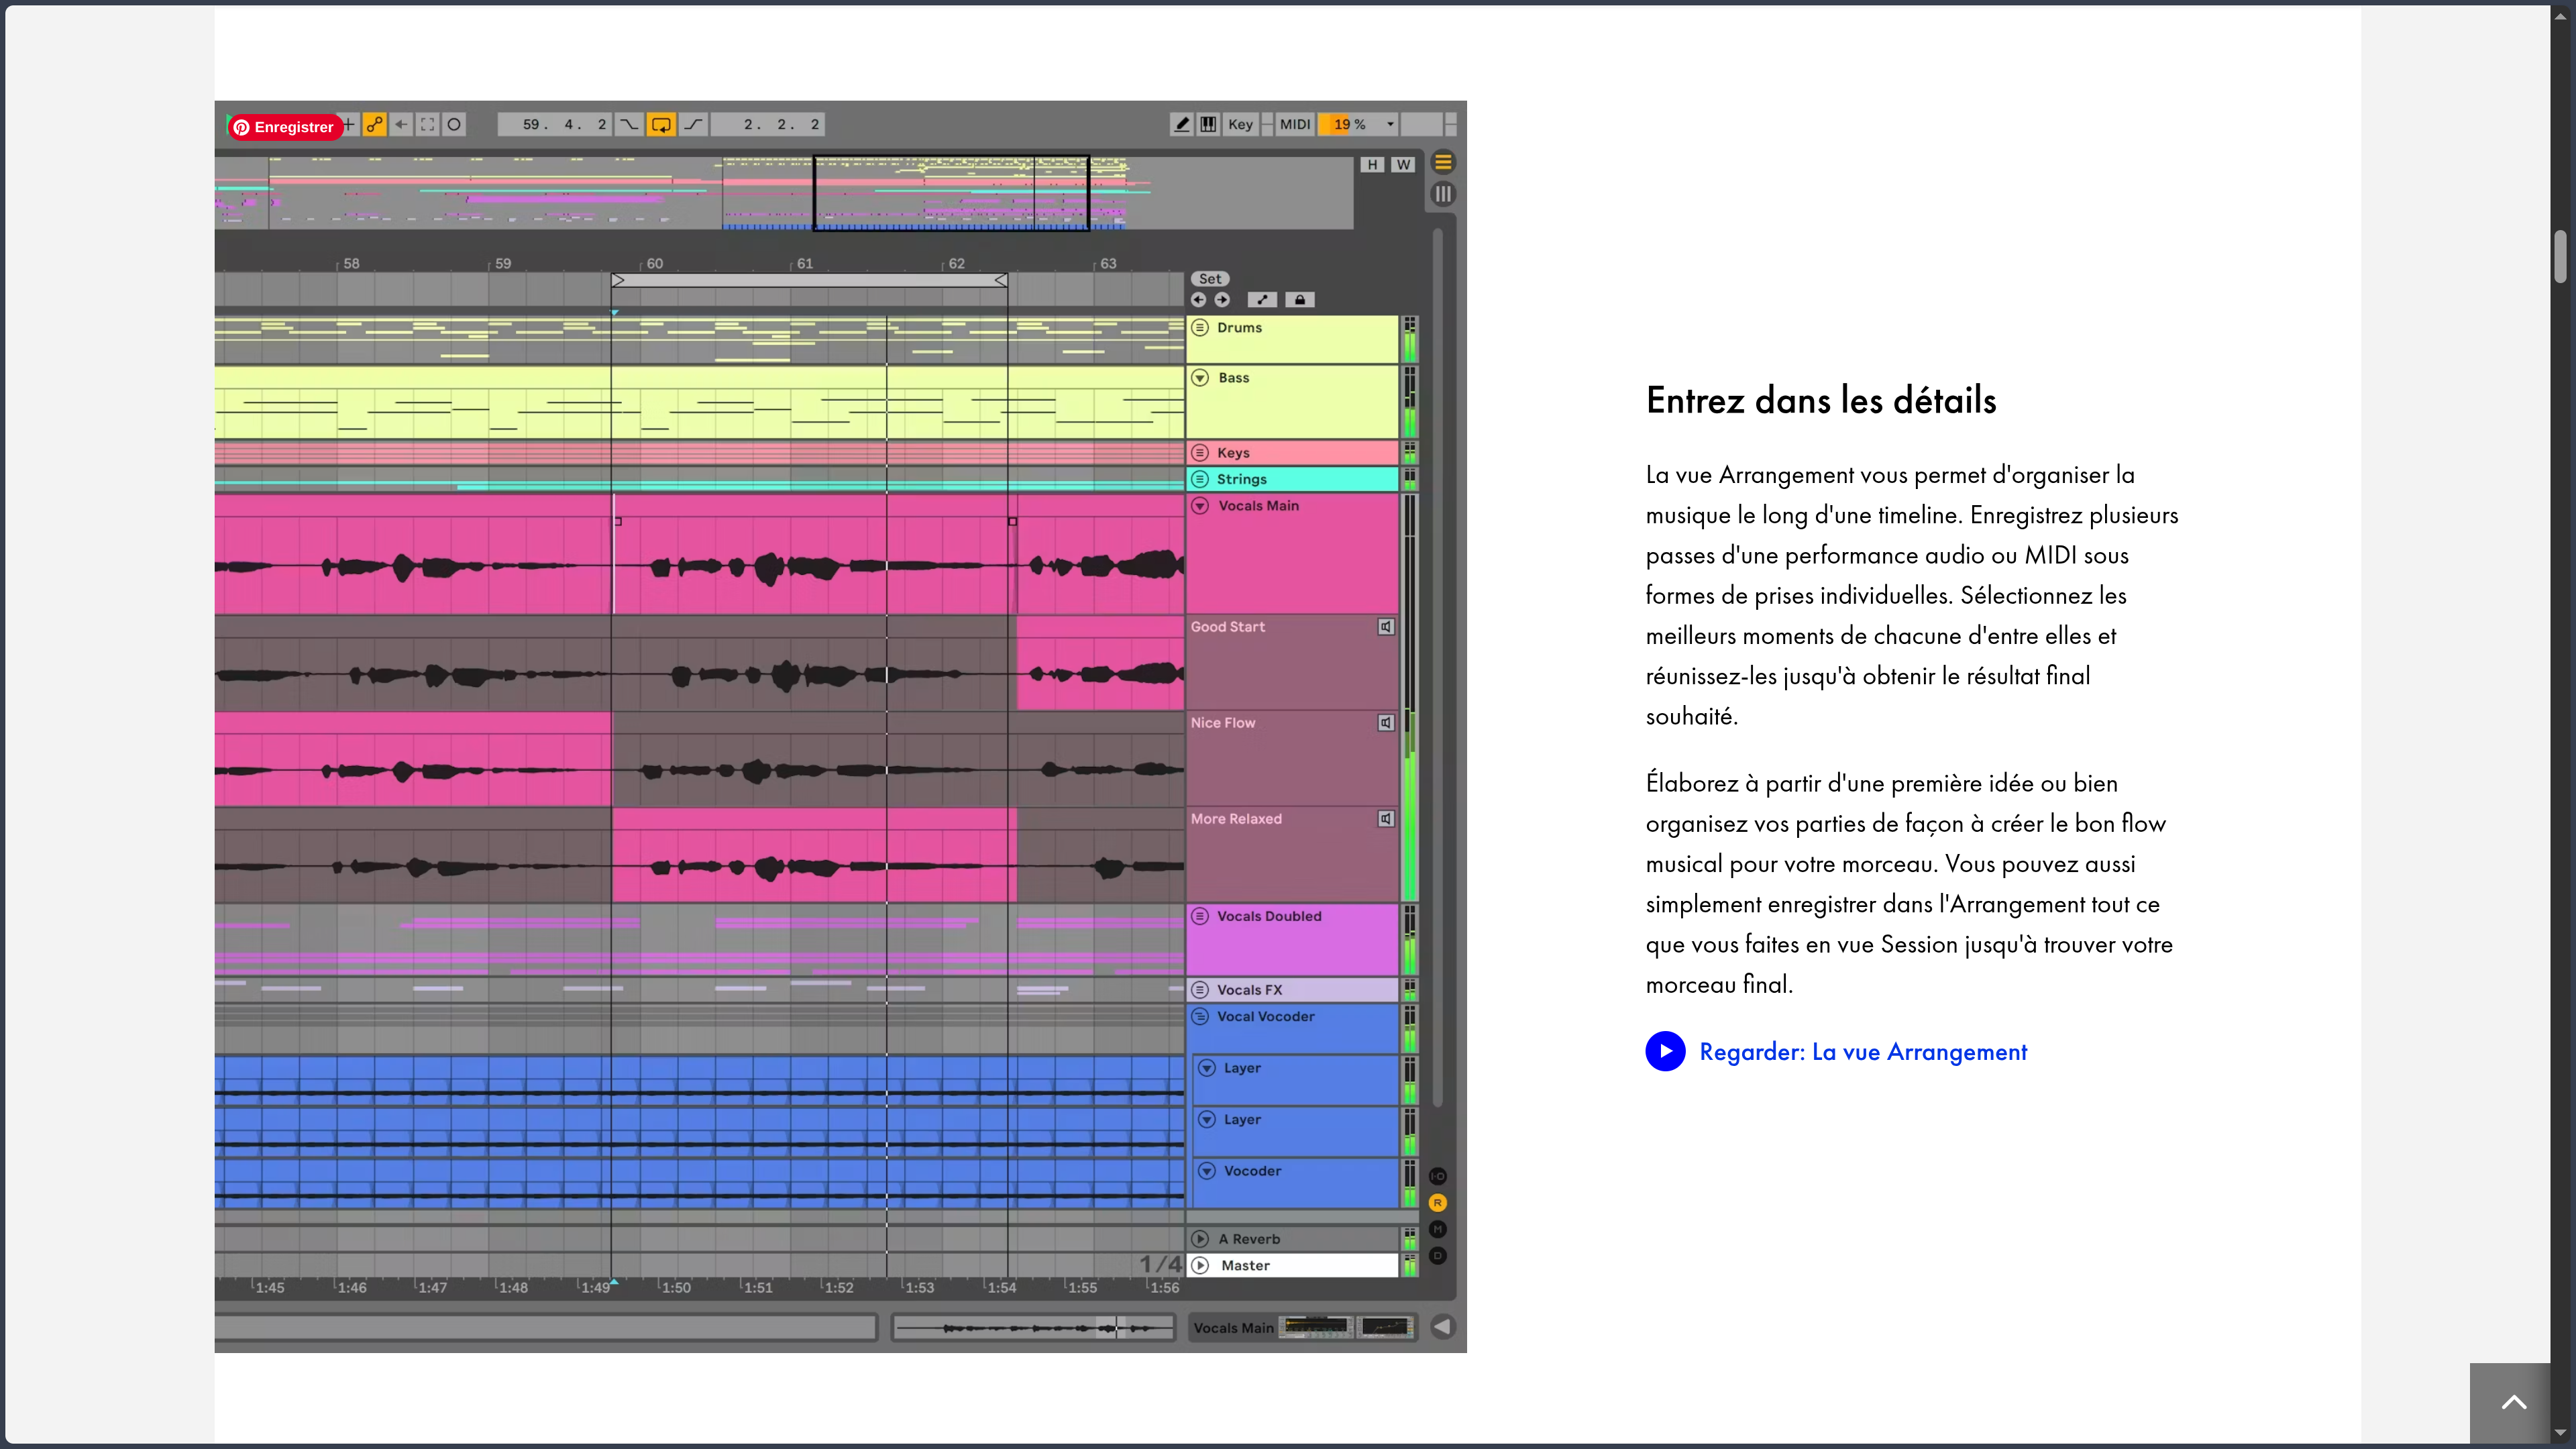2576x1449 pixels.
Task: Toggle the Computer MIDI Keyboard icon
Action: (1209, 125)
